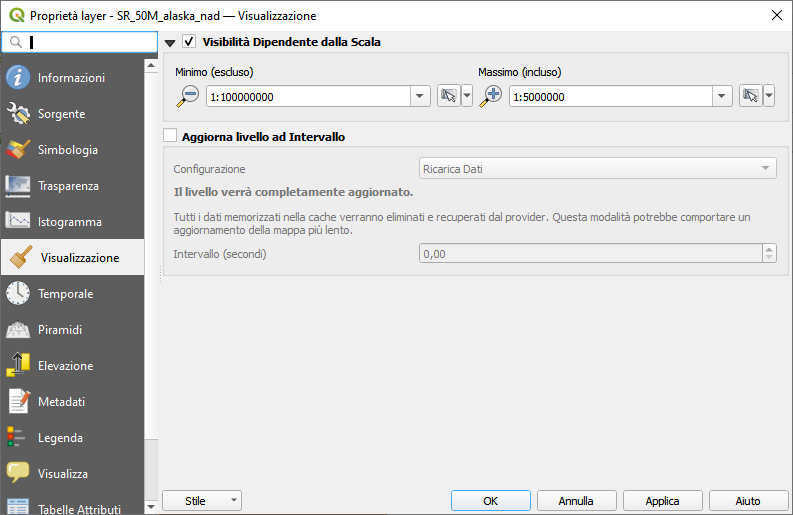Click the Legenda list icon

18,437
